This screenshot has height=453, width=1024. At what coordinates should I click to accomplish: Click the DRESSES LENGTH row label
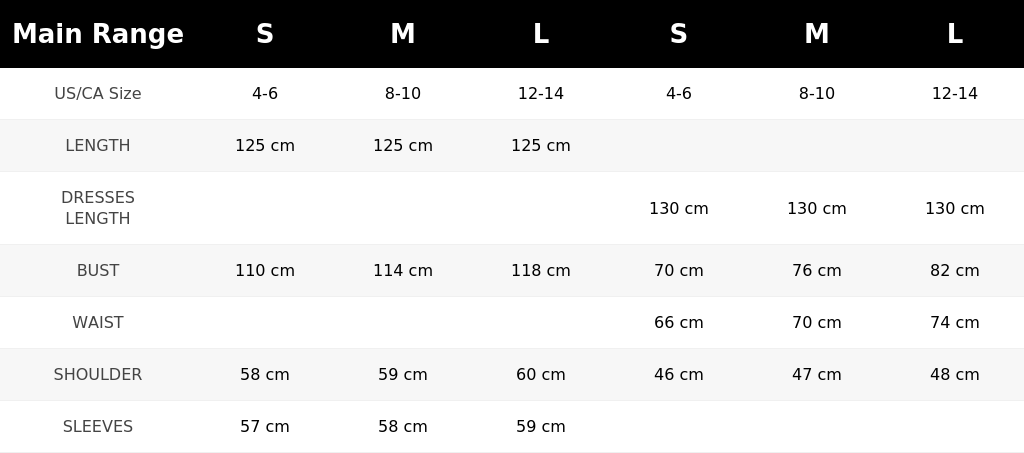pyautogui.click(x=98, y=208)
